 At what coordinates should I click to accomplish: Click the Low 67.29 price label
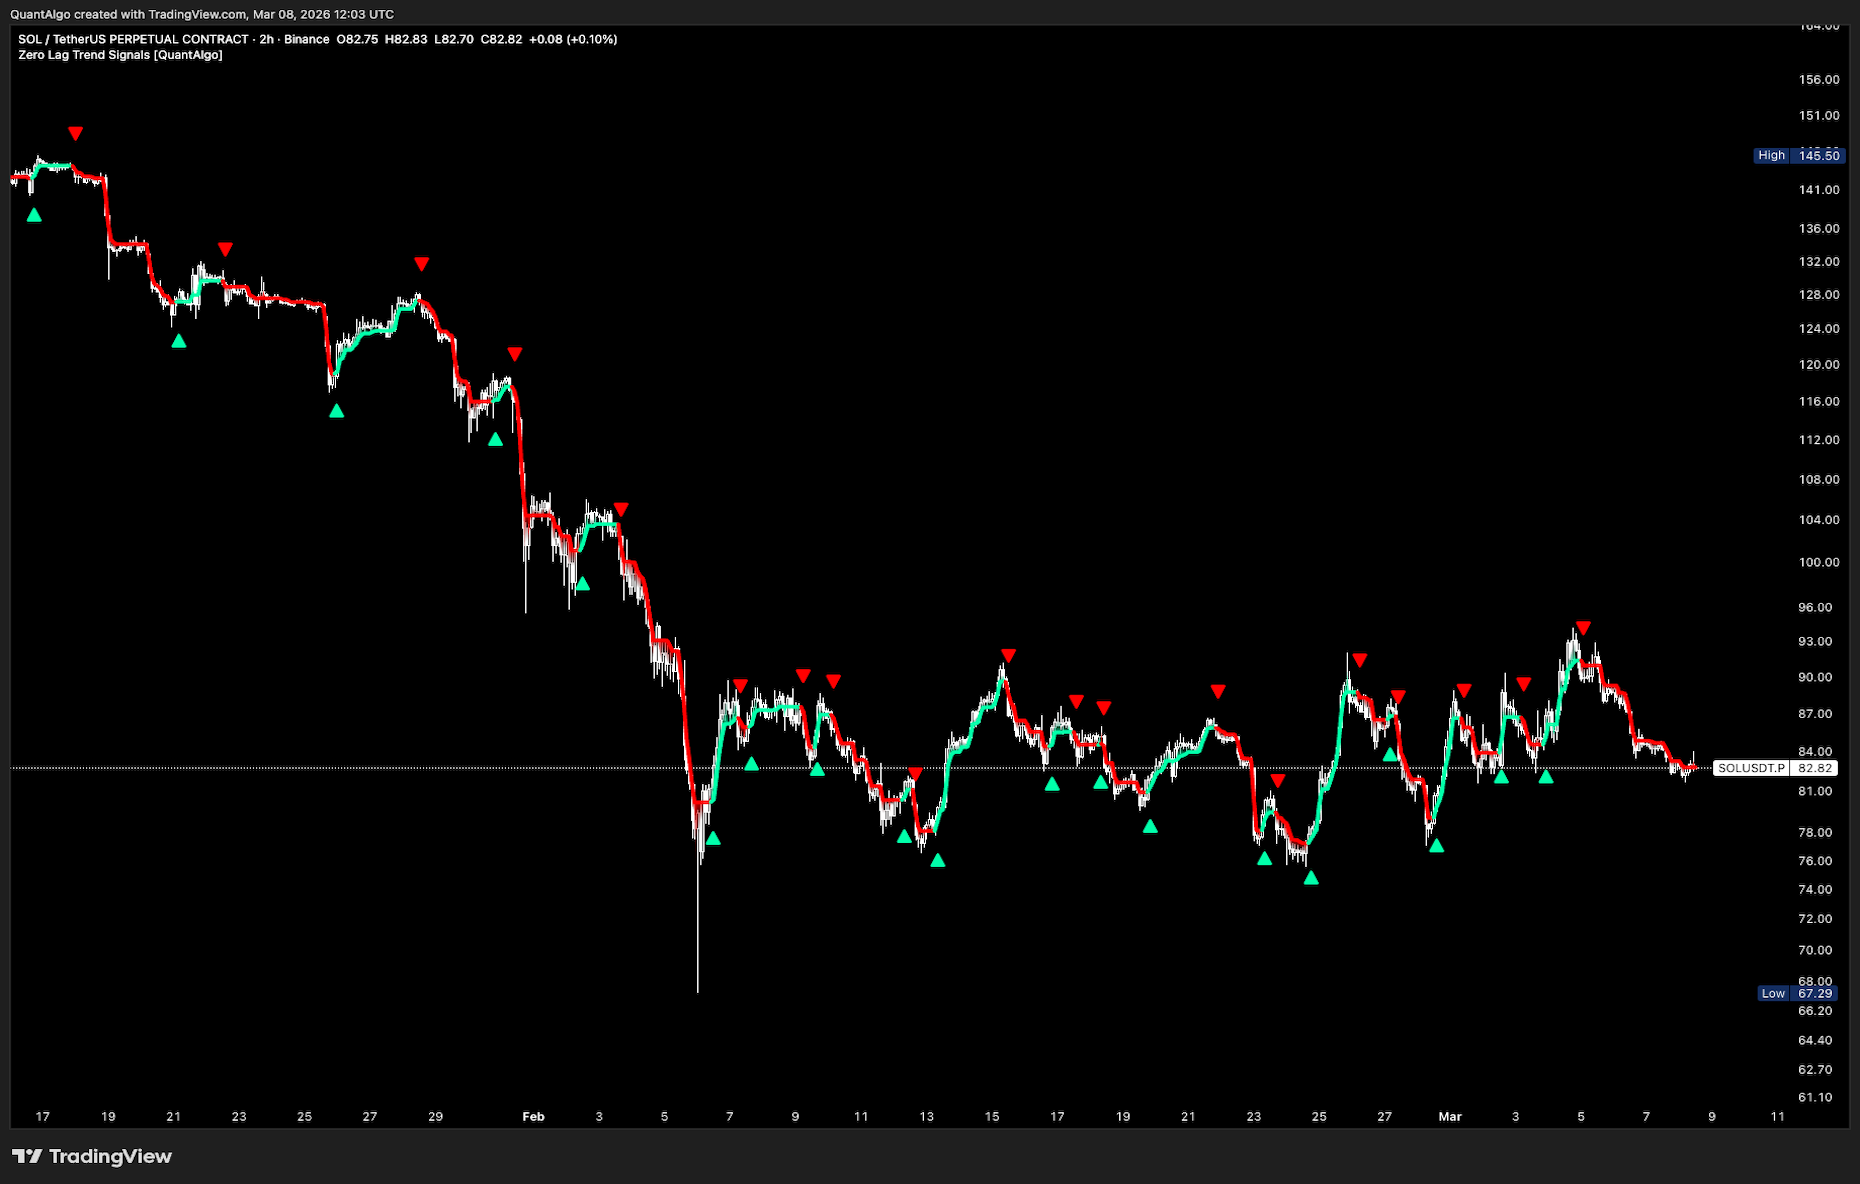pos(1797,993)
